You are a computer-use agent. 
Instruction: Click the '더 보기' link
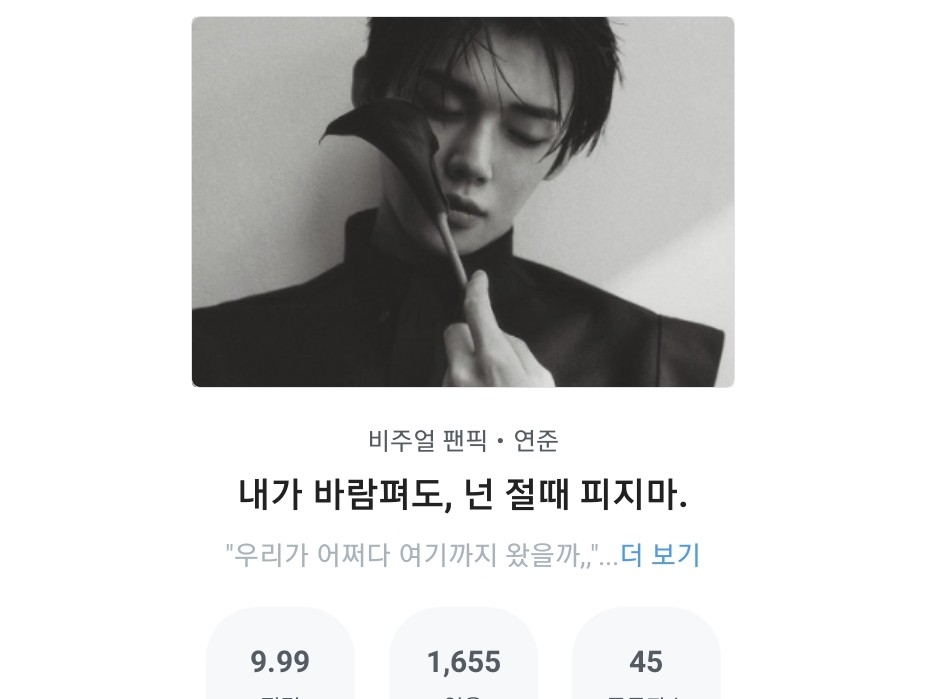660,555
